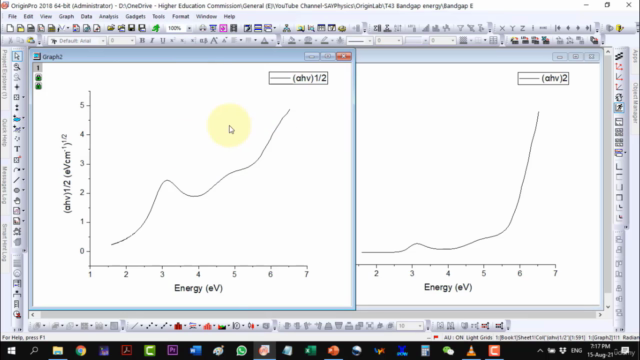Click the lower green lock icon in Graph2
This screenshot has height=360, width=640.
[38, 86]
